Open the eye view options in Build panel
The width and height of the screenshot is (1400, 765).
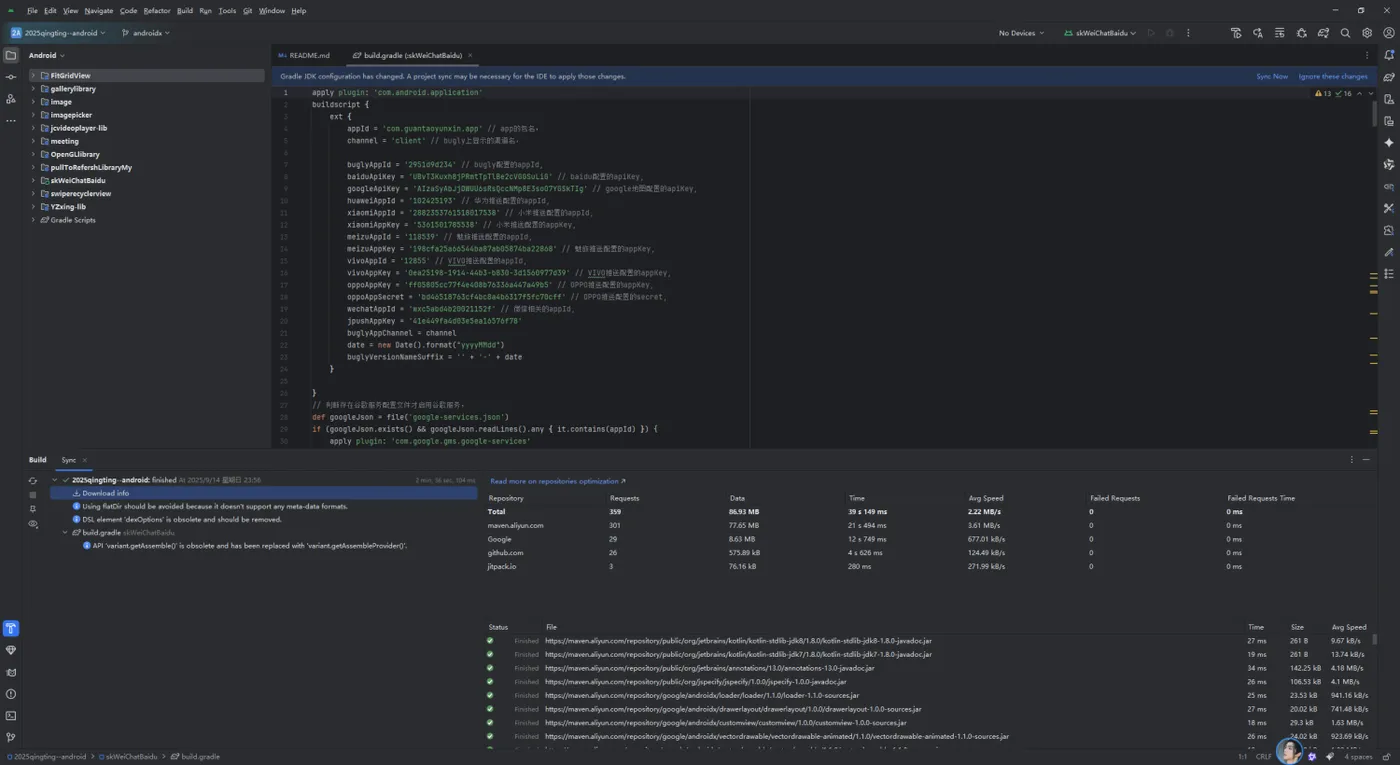pyautogui.click(x=33, y=524)
